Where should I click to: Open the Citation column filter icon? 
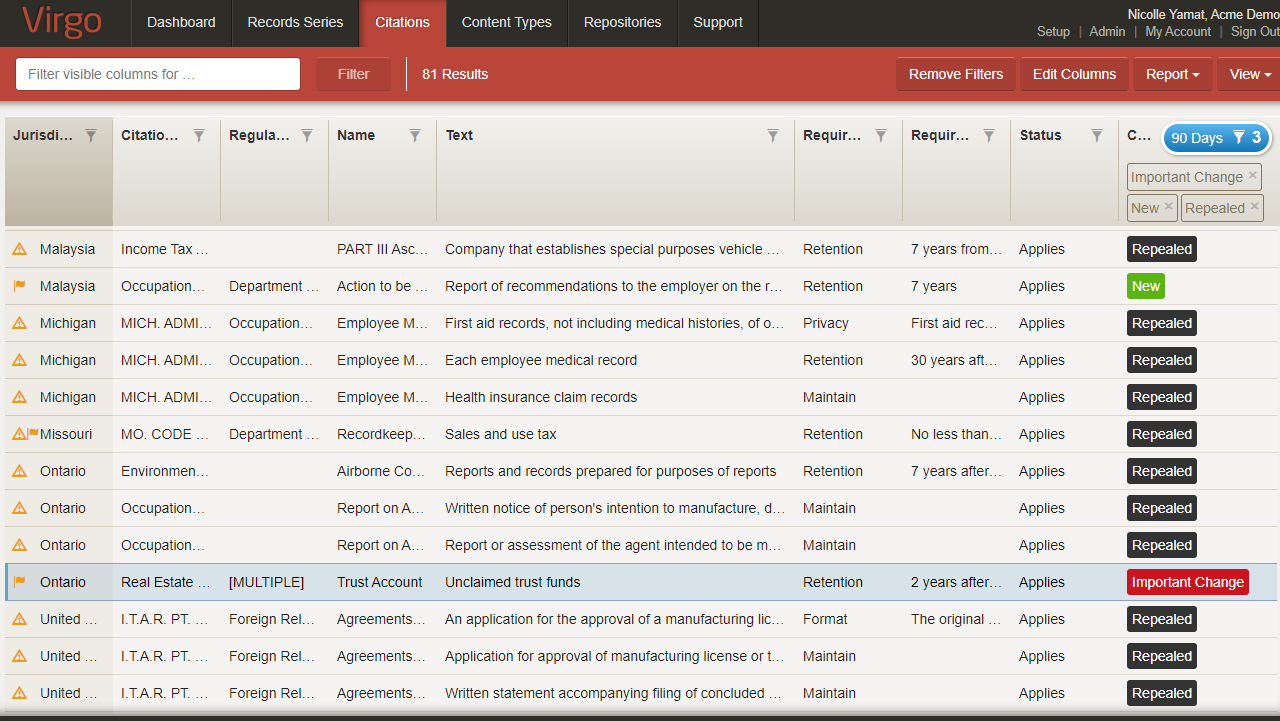coord(199,136)
